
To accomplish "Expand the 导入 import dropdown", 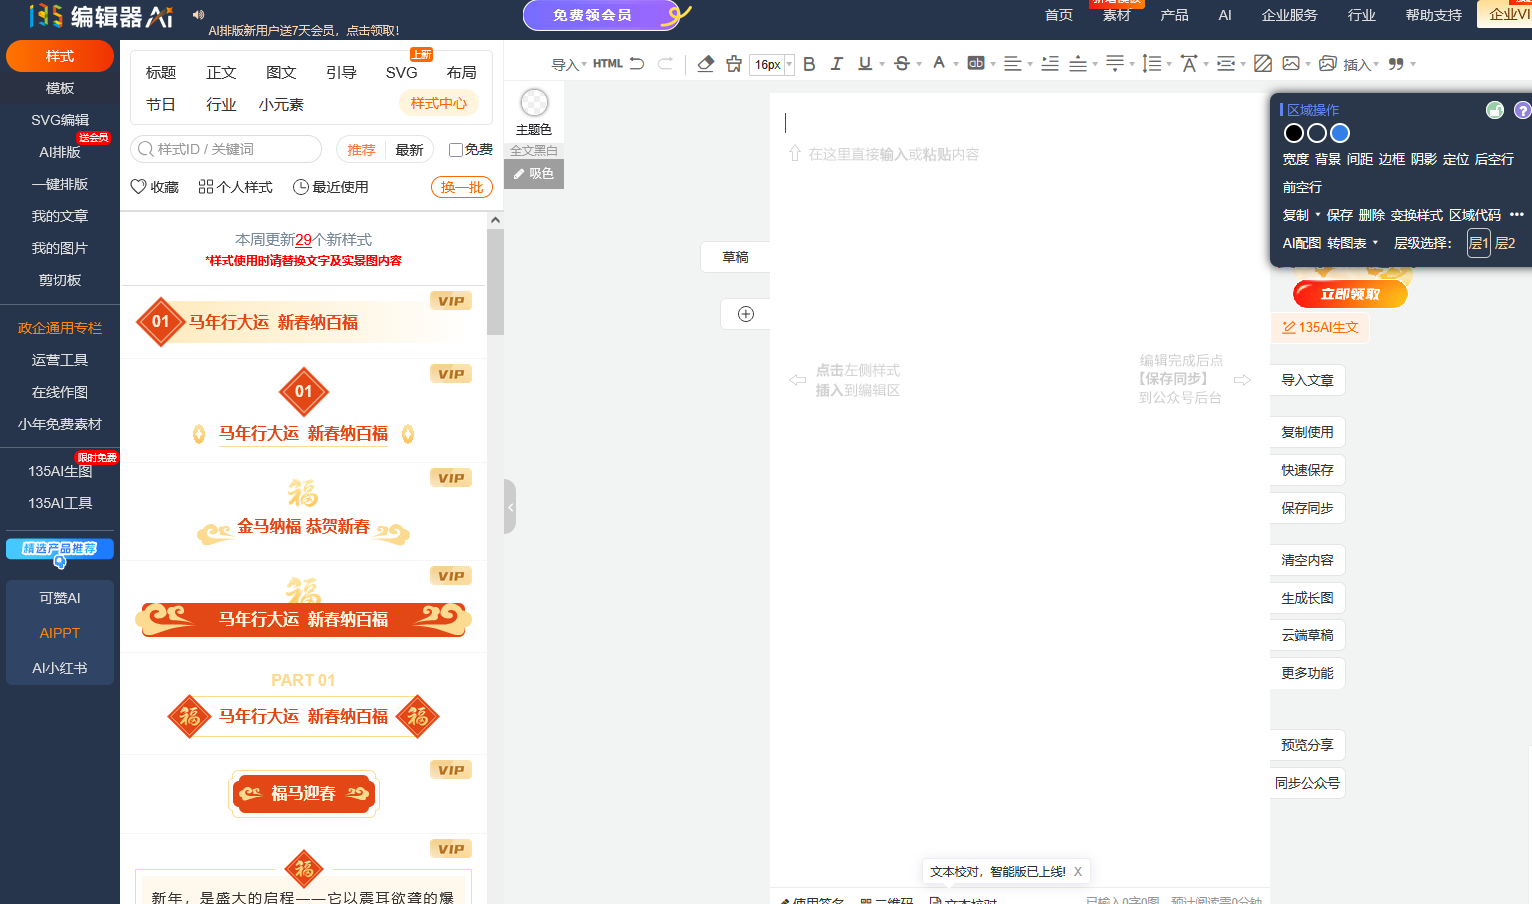I will click(569, 65).
